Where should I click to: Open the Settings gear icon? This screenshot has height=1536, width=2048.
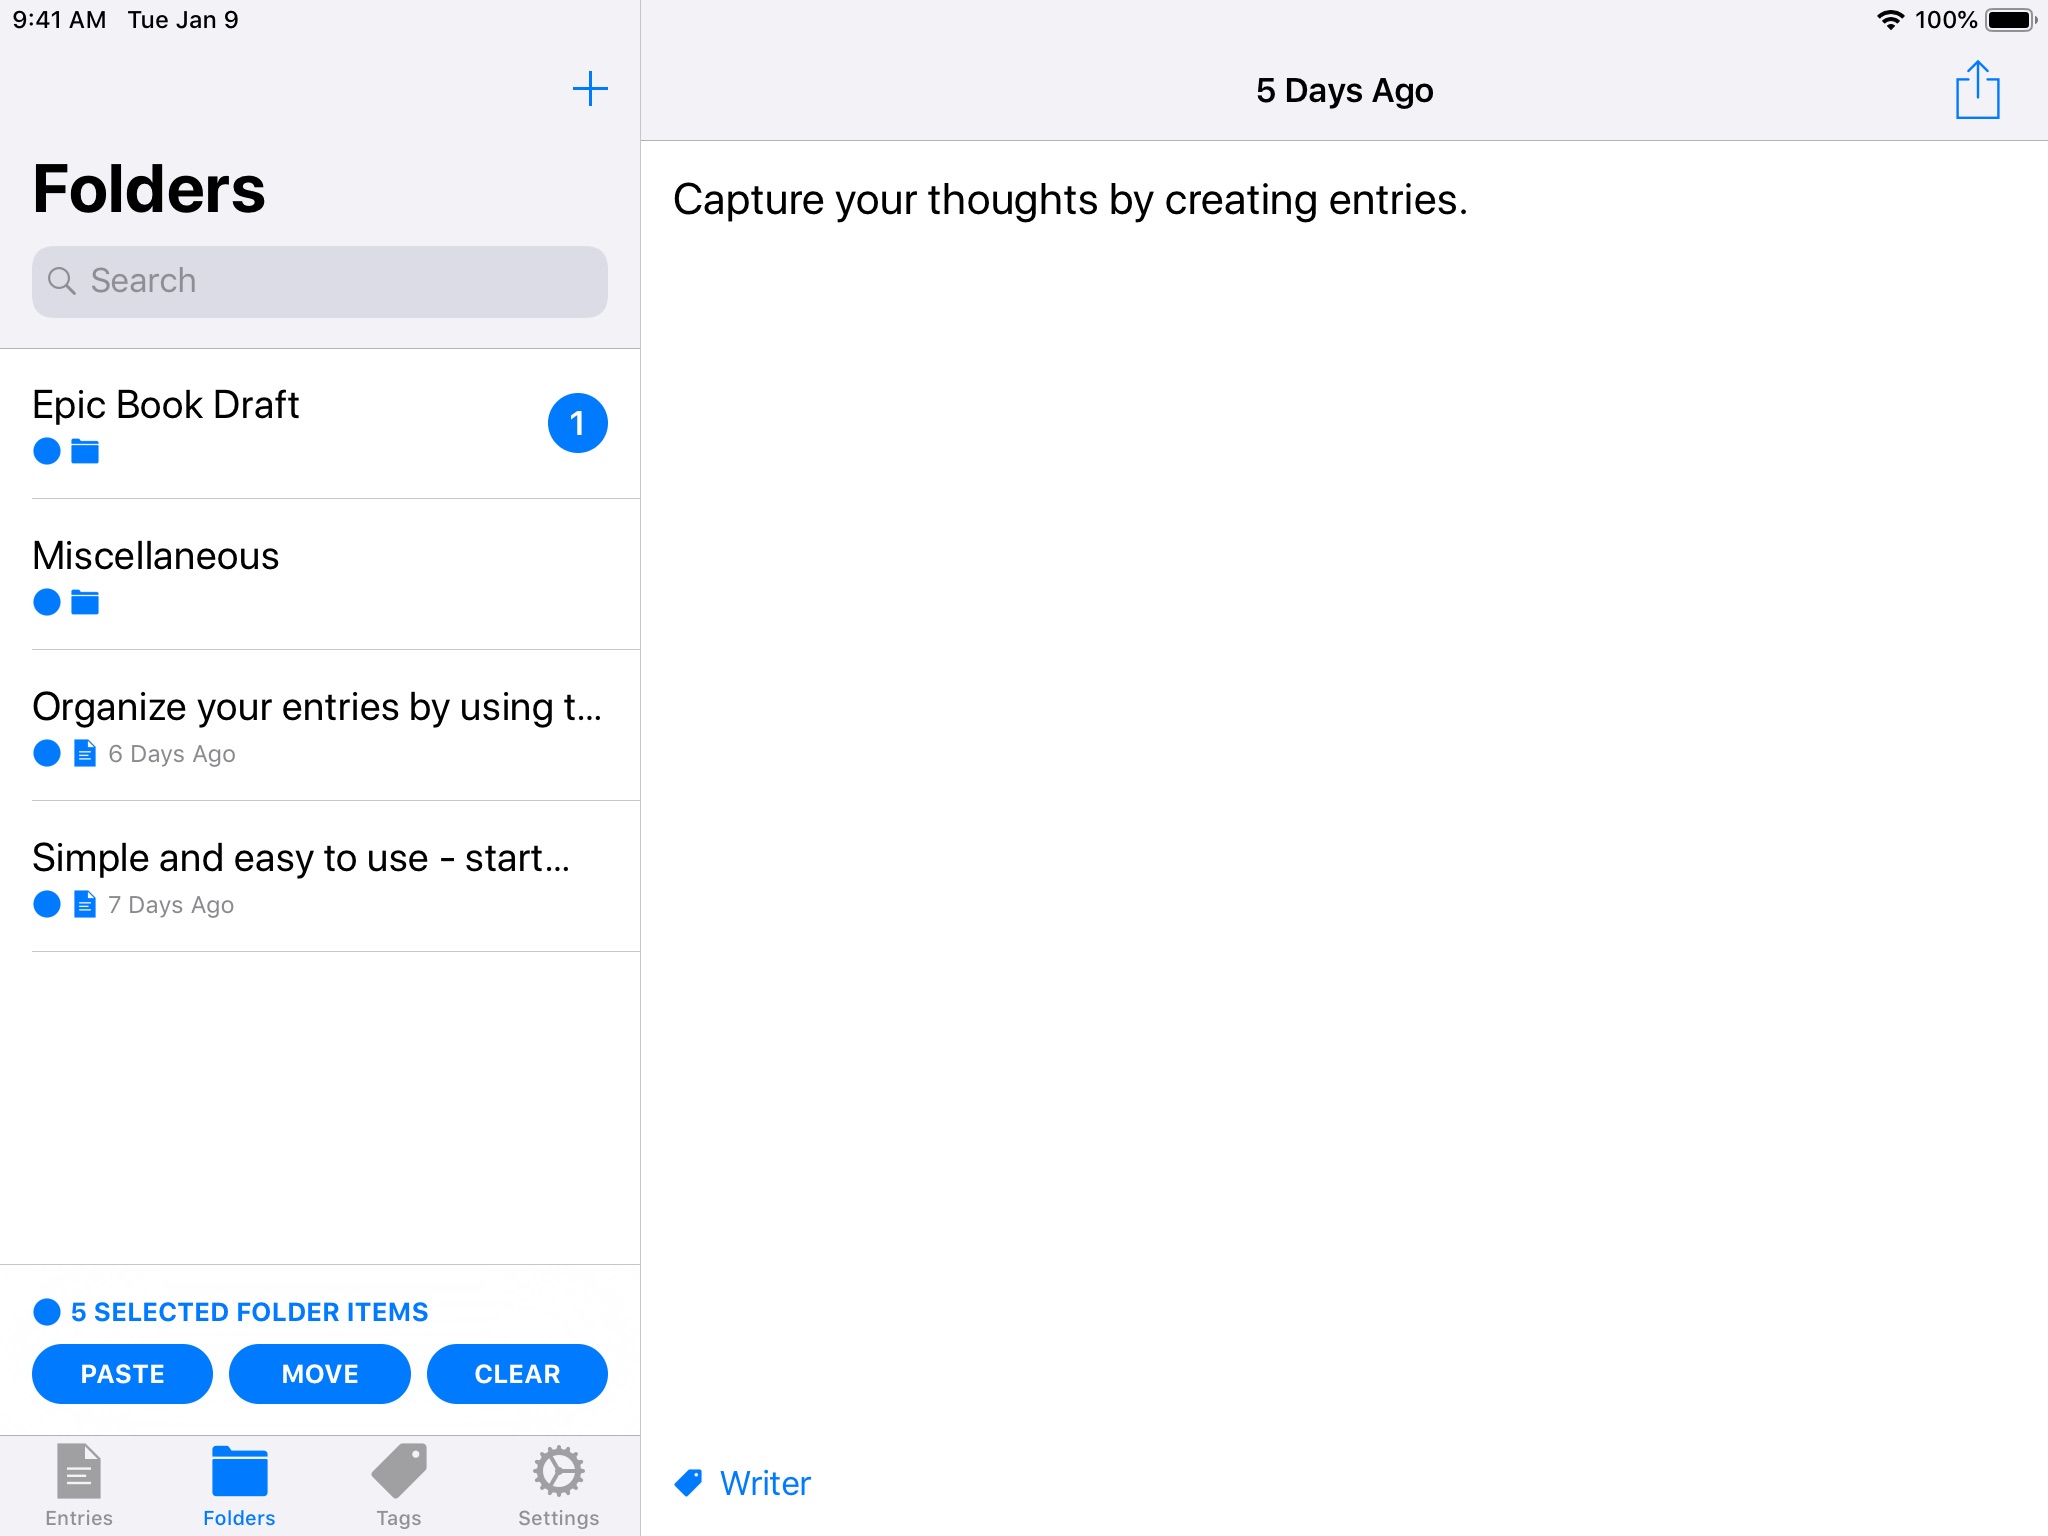point(558,1470)
